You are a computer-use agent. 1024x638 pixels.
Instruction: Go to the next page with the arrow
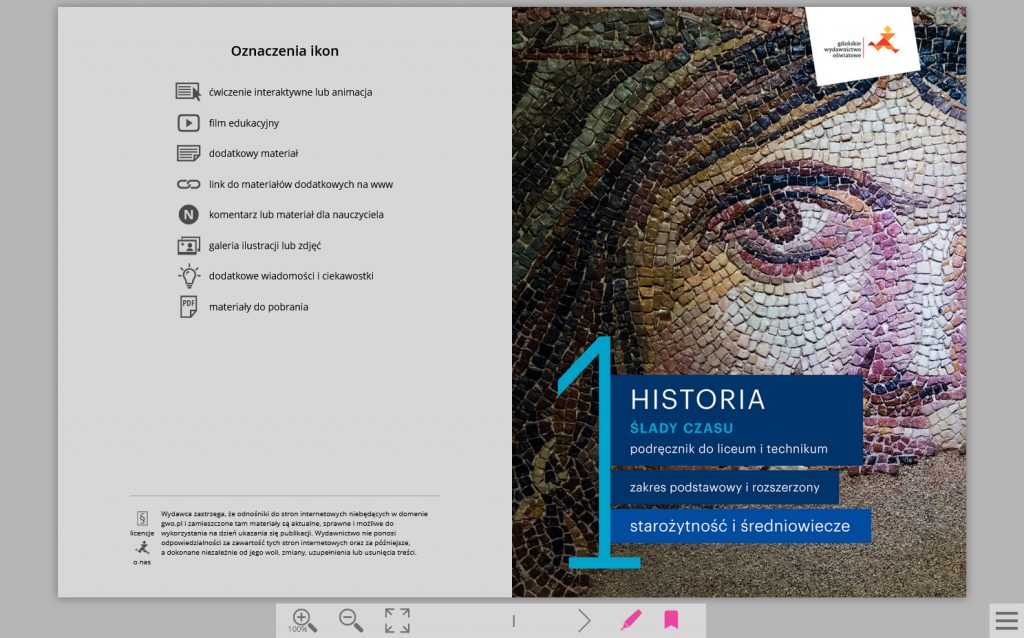pyautogui.click(x=583, y=620)
